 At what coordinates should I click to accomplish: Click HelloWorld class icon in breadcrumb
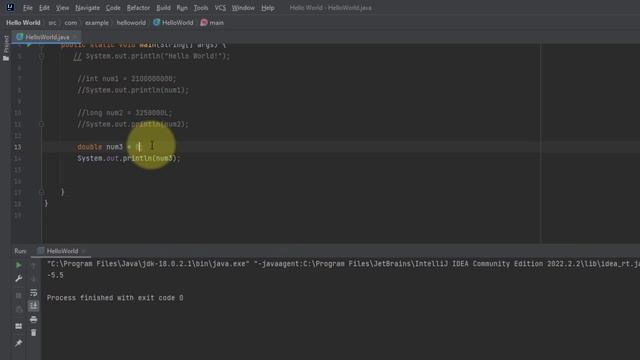[x=157, y=22]
